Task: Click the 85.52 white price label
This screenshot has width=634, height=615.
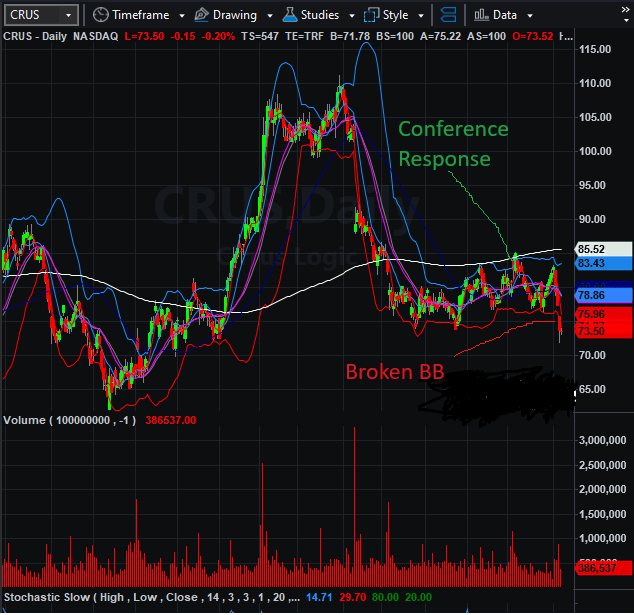Action: click(603, 249)
